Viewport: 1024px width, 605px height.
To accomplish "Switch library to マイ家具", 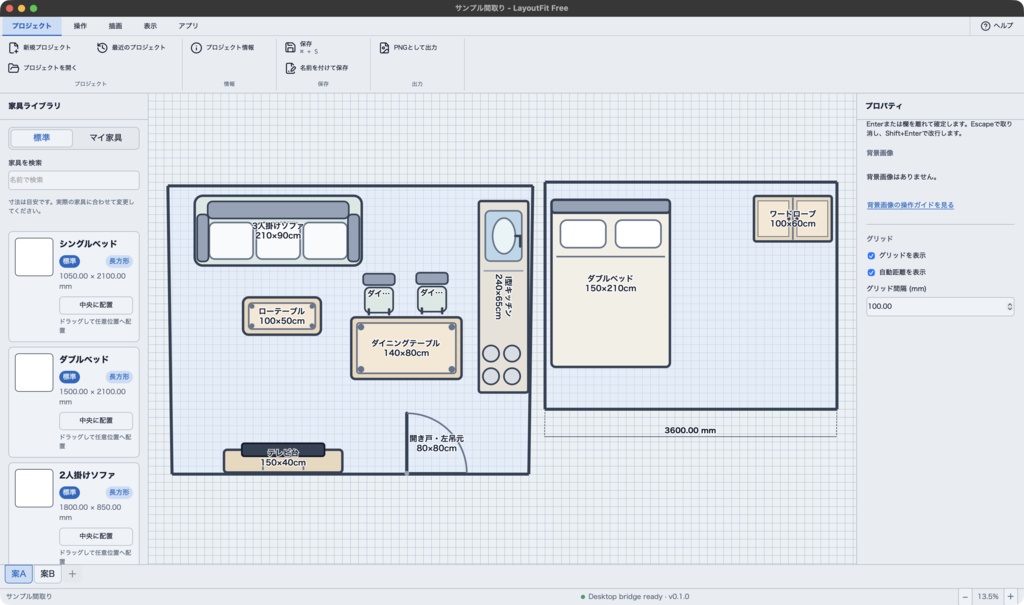I will click(106, 138).
